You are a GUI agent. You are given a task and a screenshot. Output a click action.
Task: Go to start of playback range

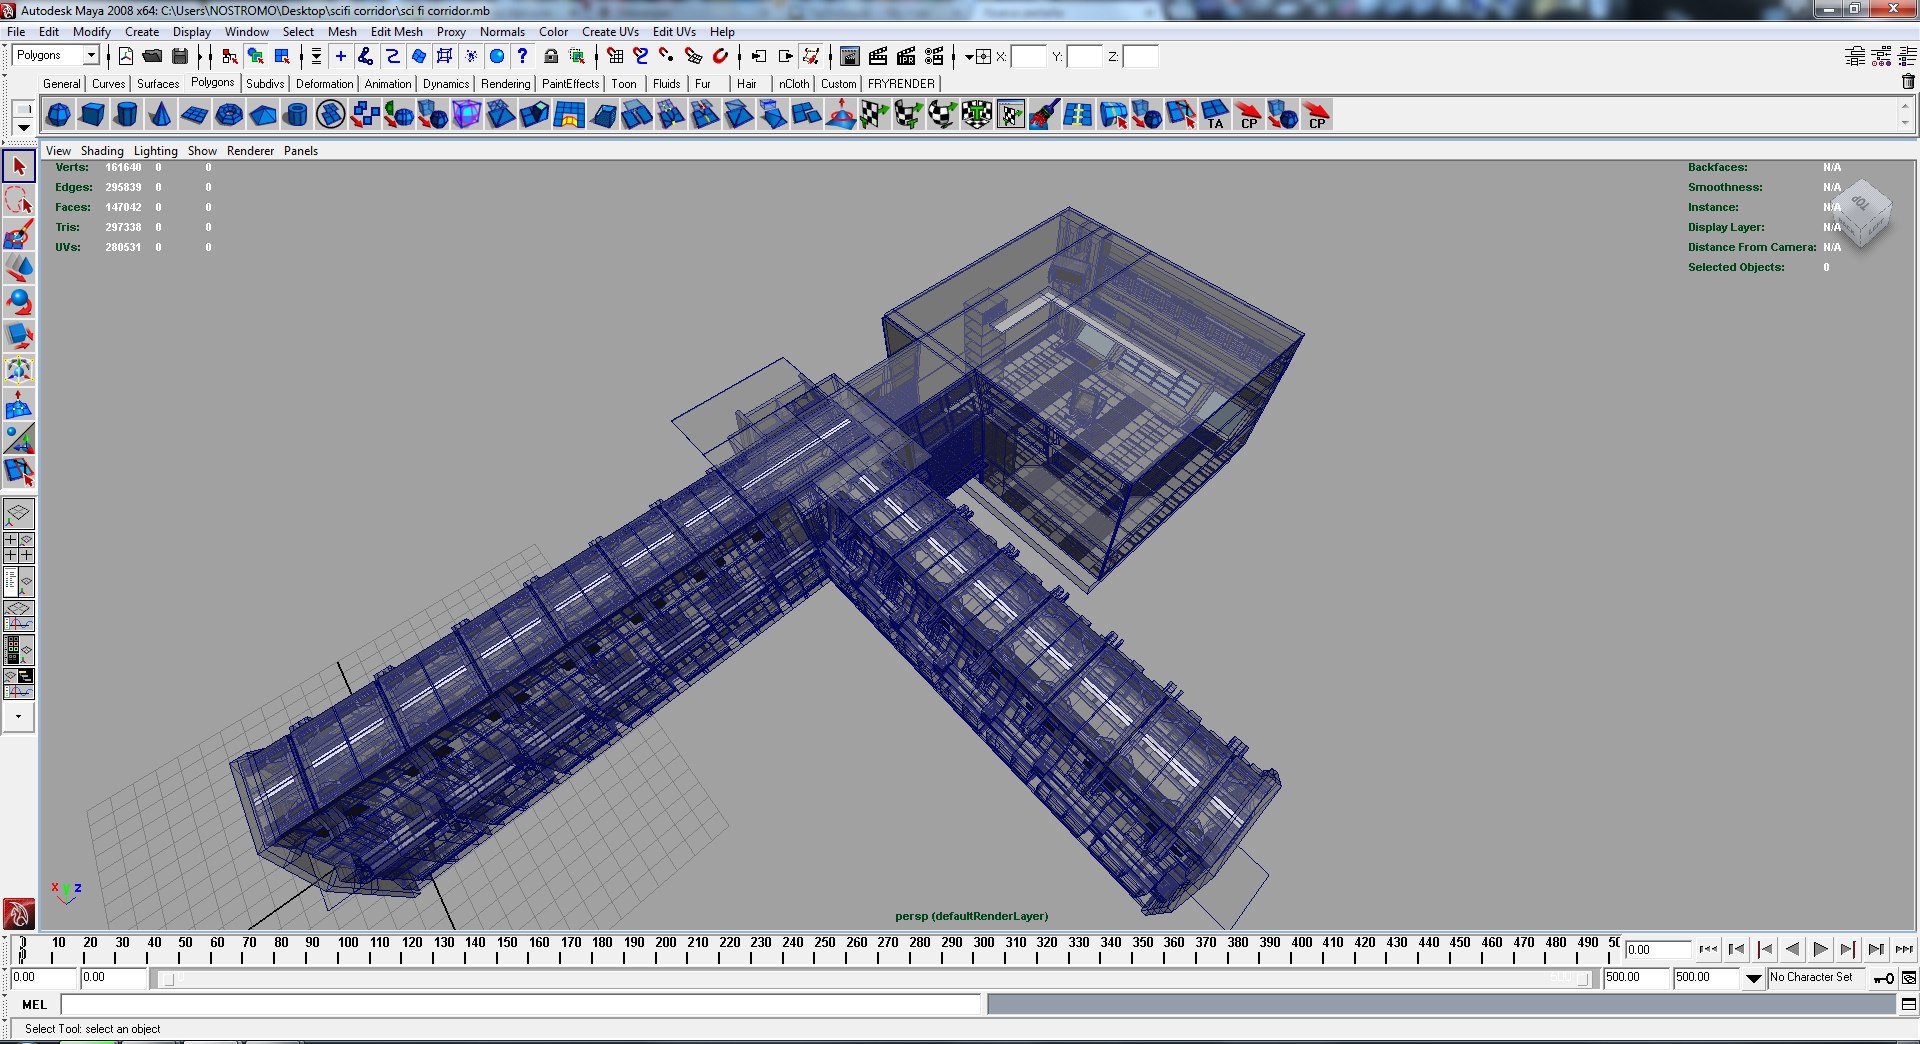point(1708,949)
